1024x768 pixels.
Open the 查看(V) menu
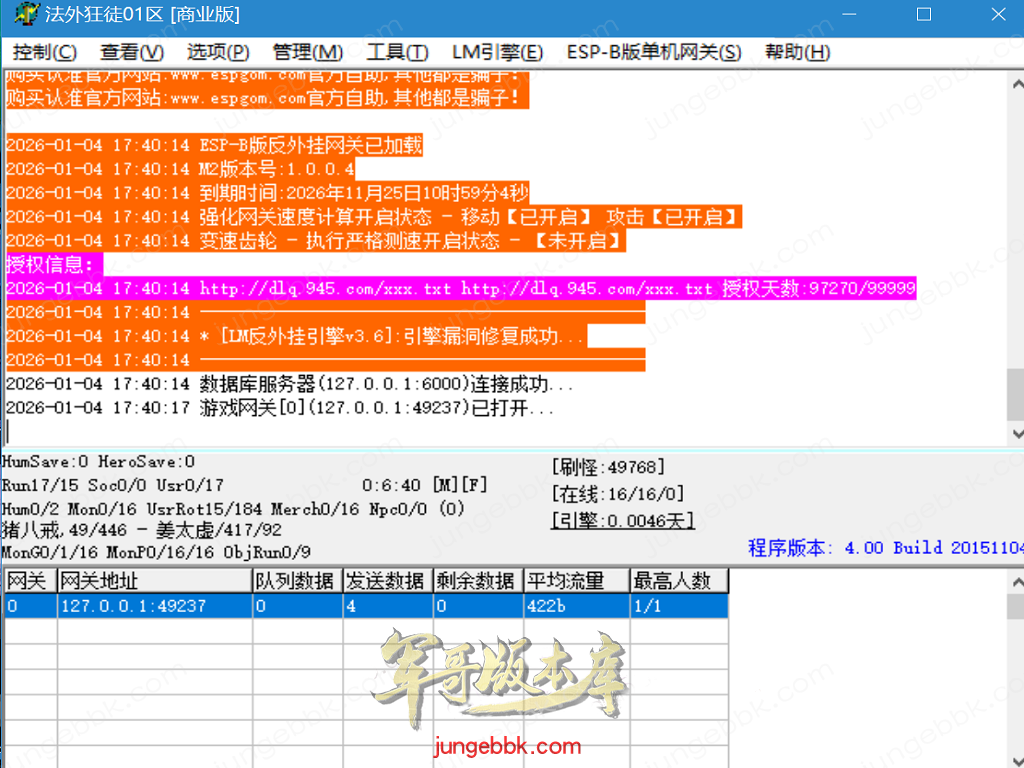(x=131, y=52)
